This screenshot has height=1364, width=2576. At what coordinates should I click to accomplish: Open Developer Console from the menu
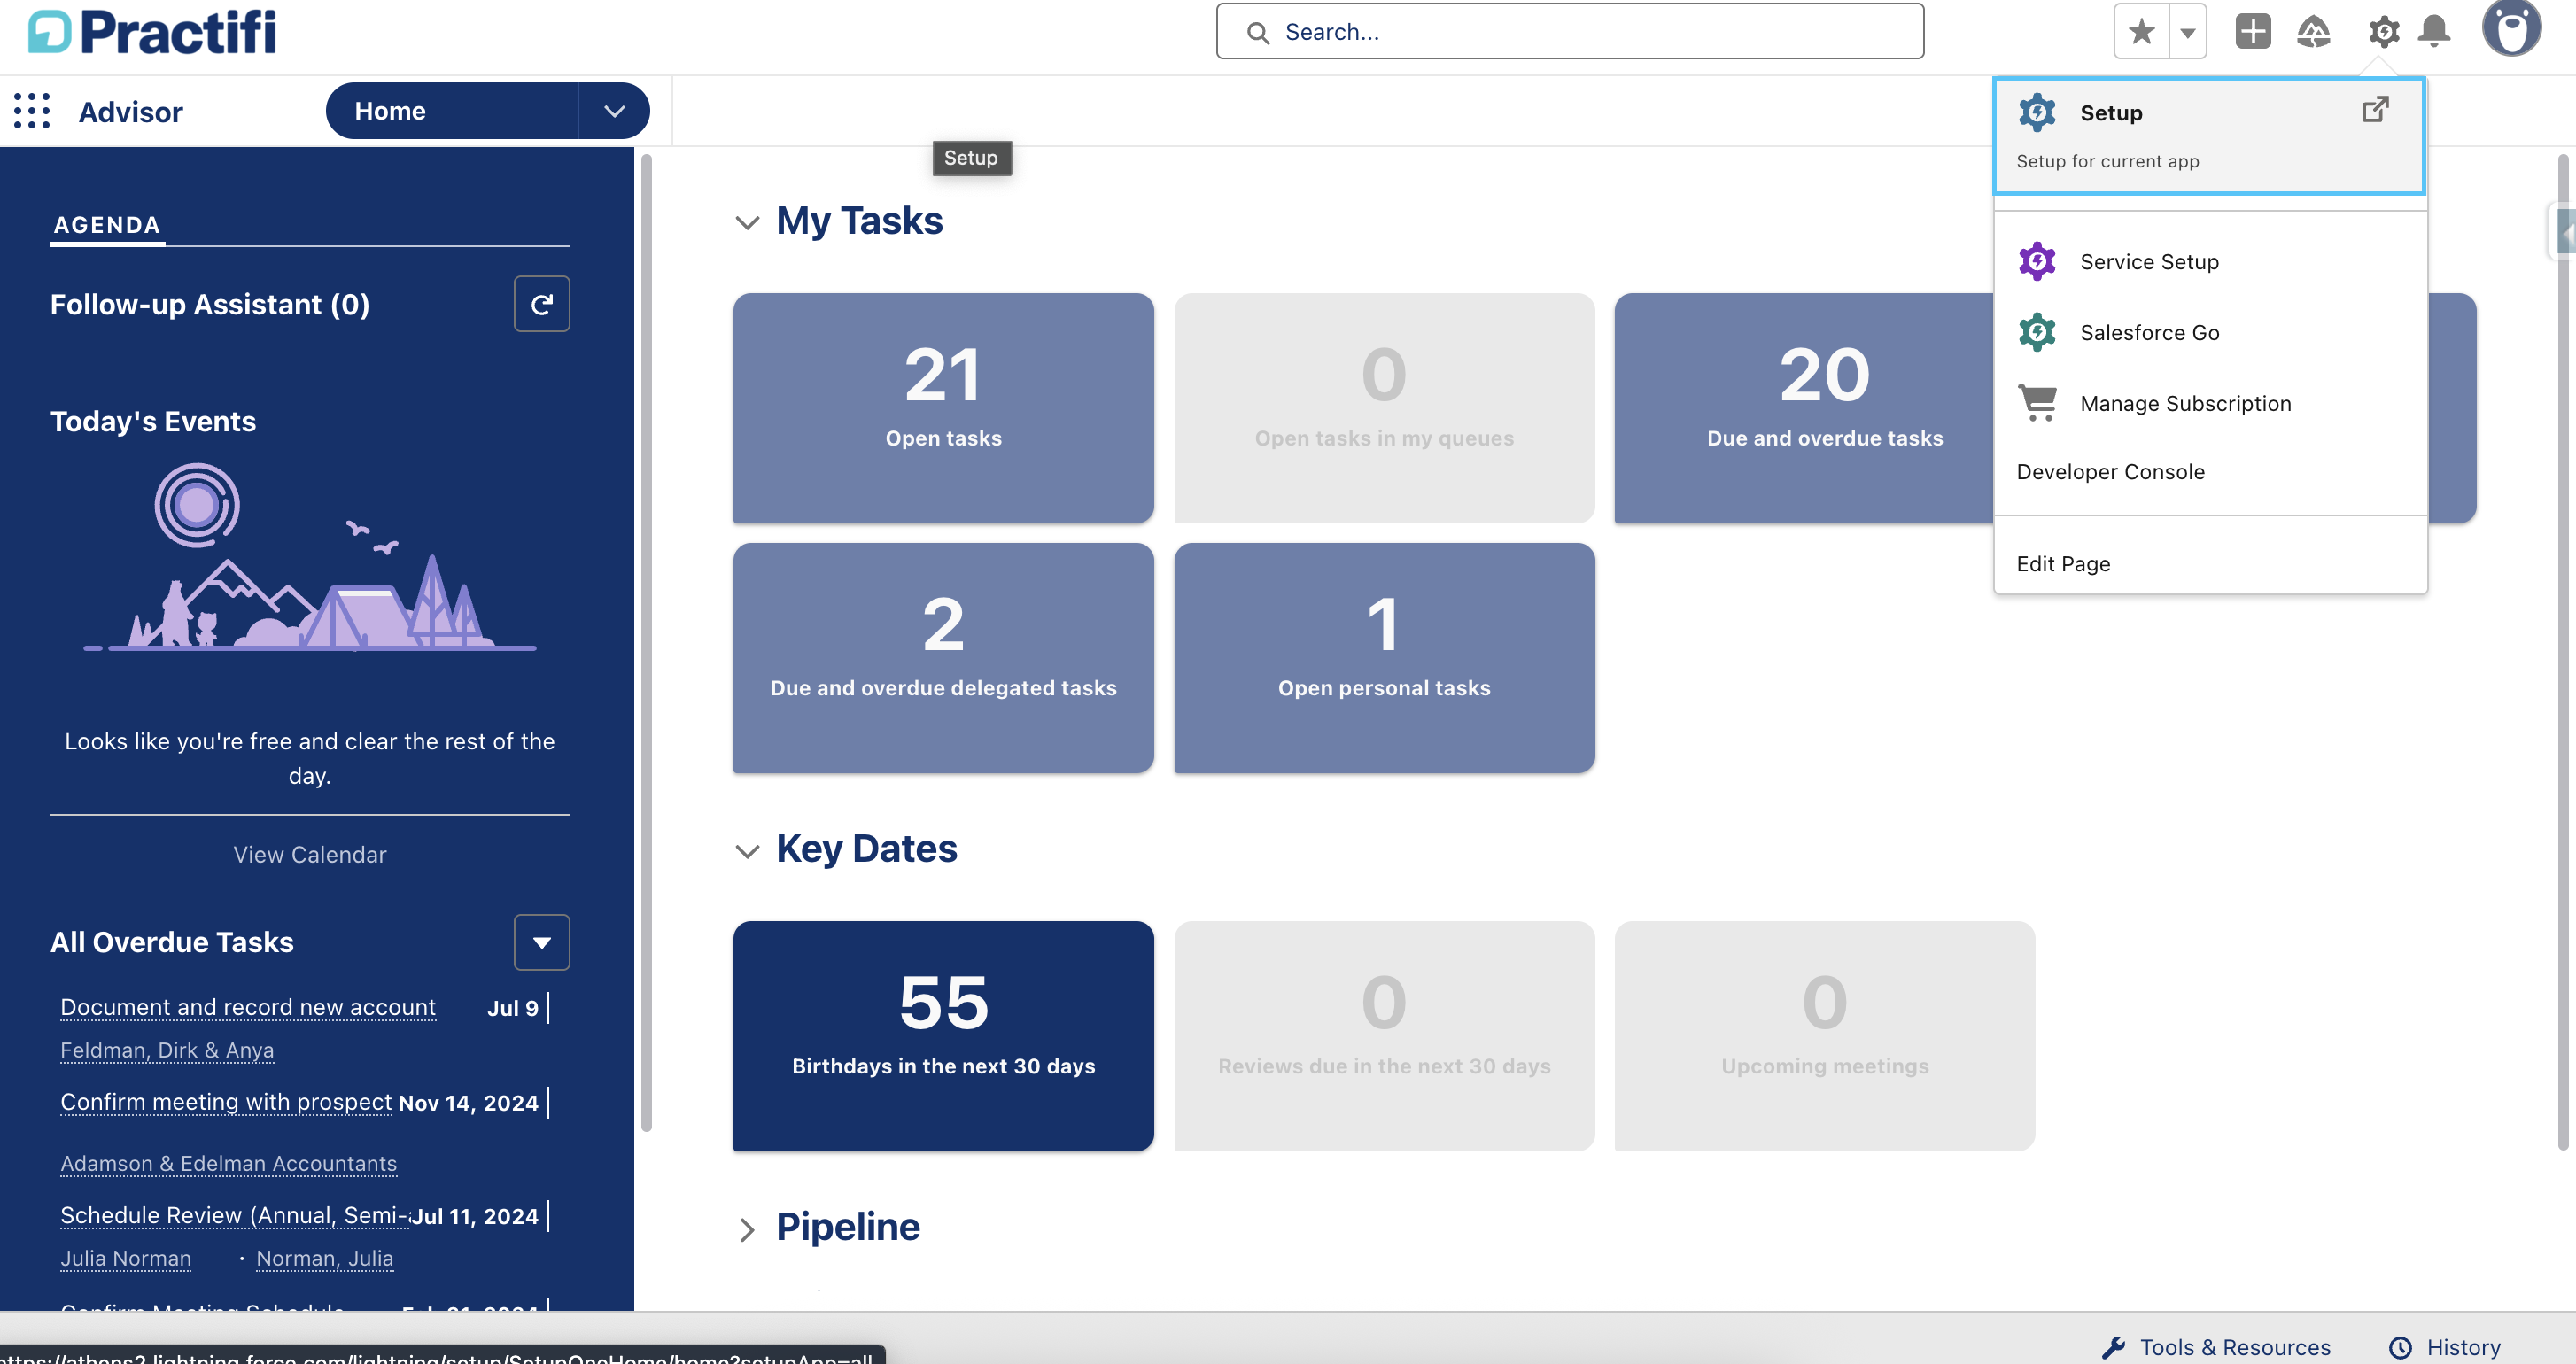[x=2110, y=471]
